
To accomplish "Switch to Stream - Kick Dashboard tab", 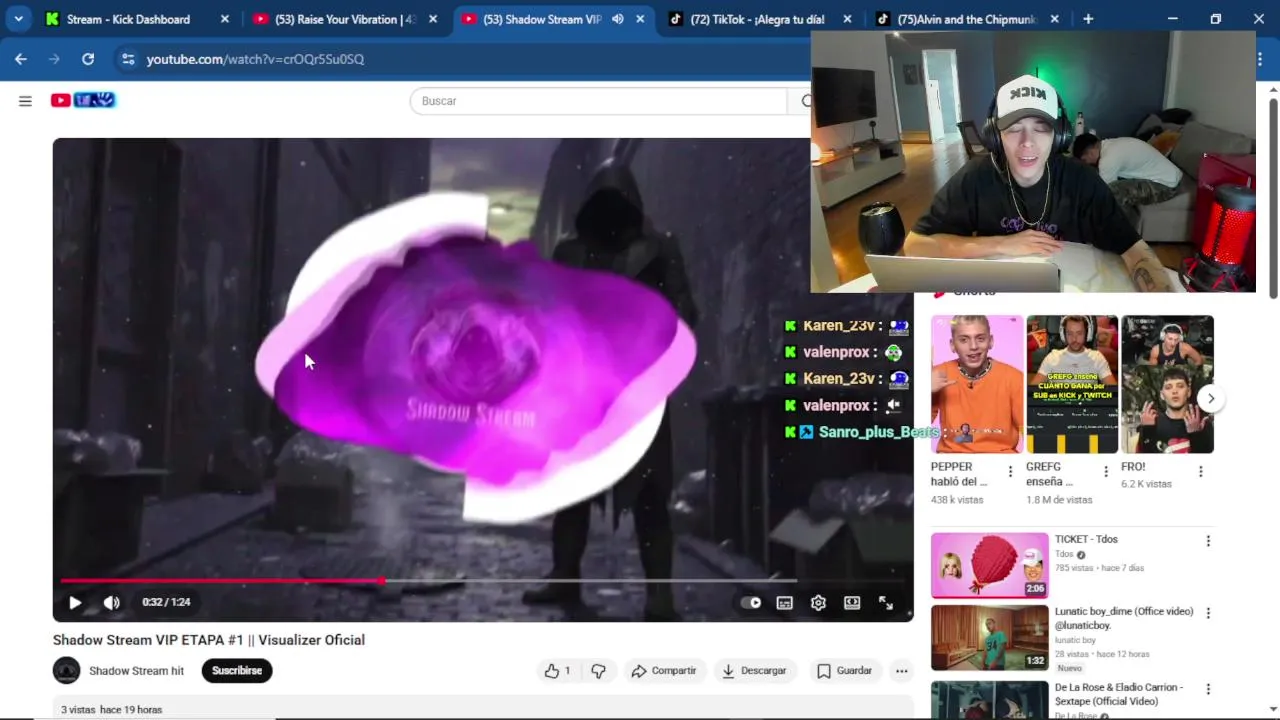I will 138,19.
